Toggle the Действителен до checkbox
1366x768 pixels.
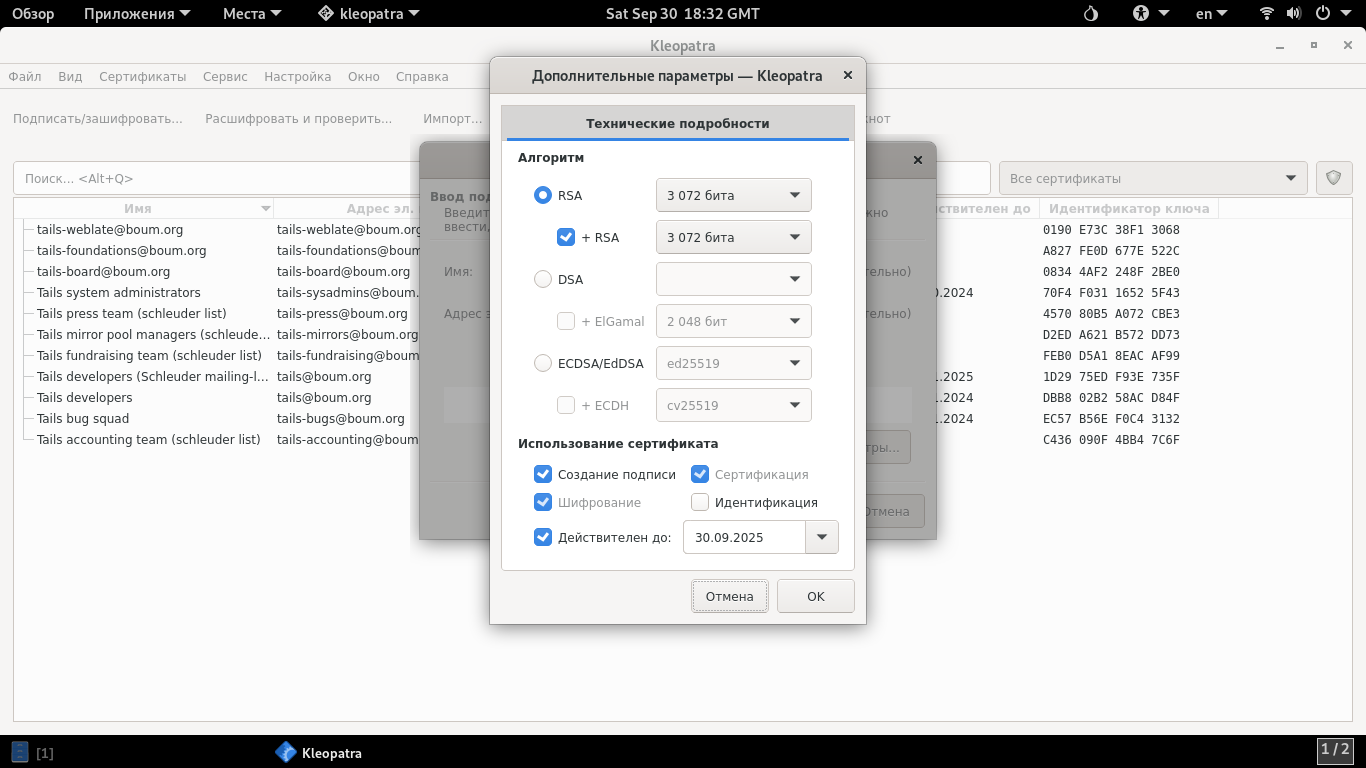(x=543, y=537)
